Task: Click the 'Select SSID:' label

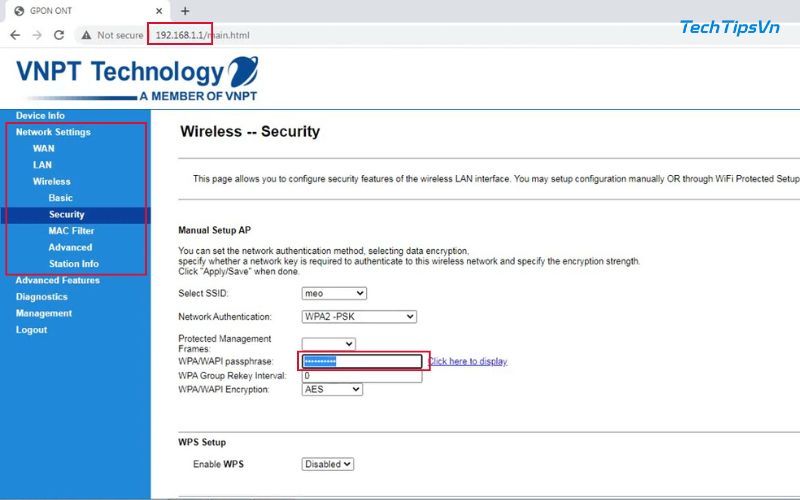Action: (203, 293)
